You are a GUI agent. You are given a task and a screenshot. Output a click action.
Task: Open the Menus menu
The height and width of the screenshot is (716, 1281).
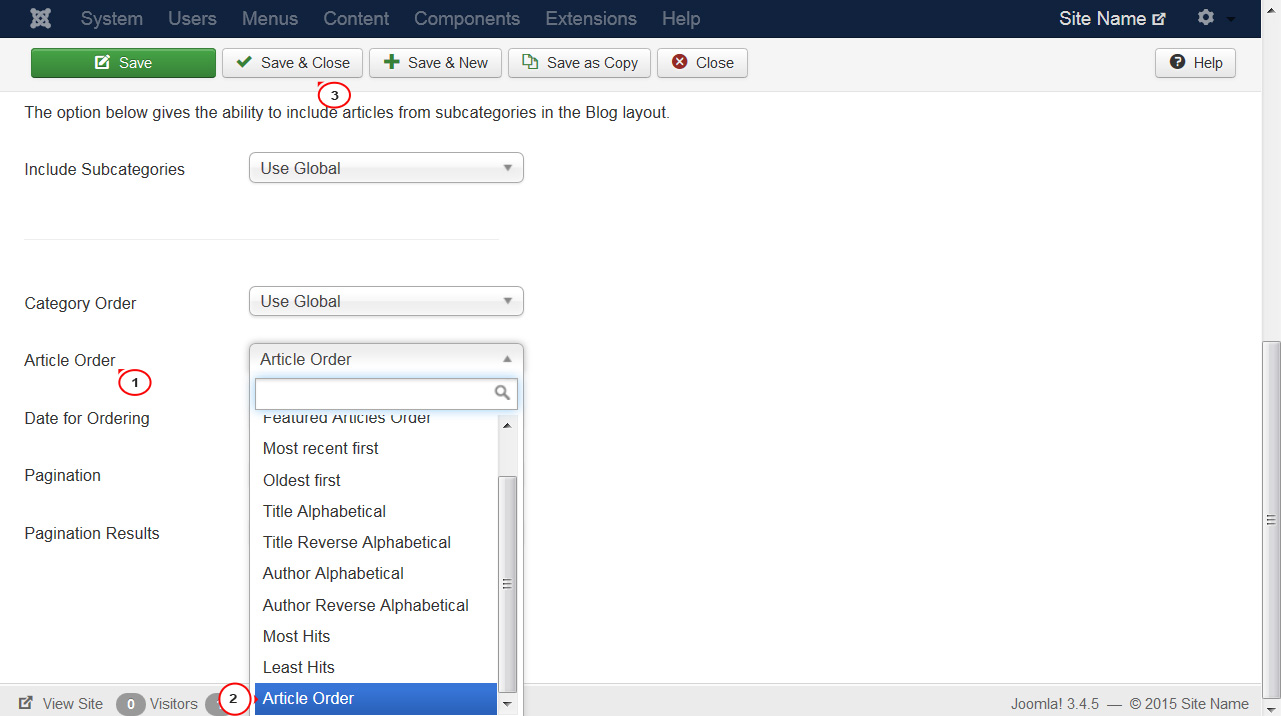tap(270, 19)
